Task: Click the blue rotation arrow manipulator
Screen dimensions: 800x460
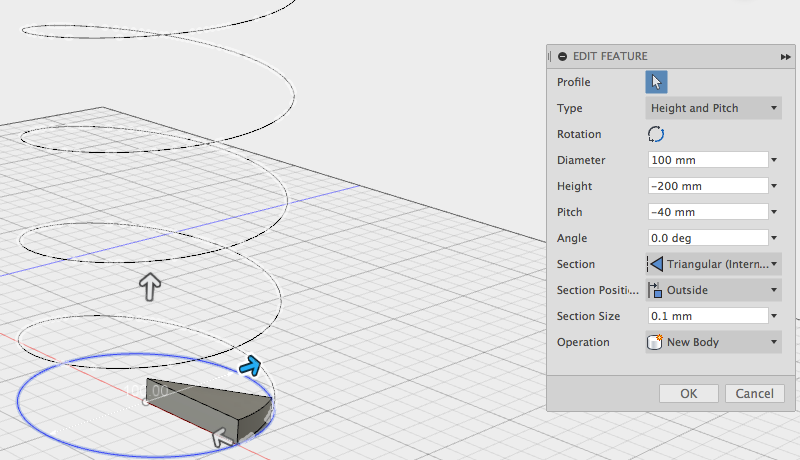Action: point(250,366)
